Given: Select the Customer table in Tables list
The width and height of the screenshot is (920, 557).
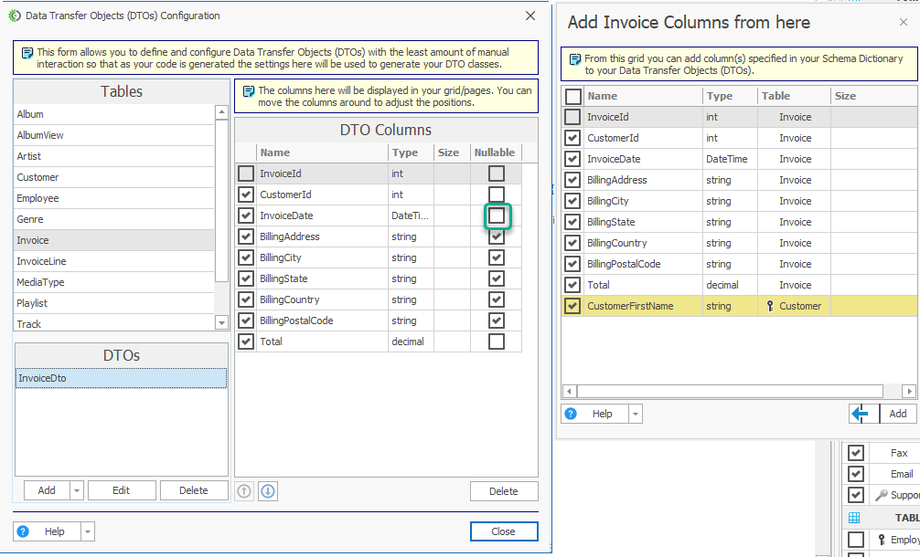Looking at the screenshot, I should pyautogui.click(x=38, y=177).
